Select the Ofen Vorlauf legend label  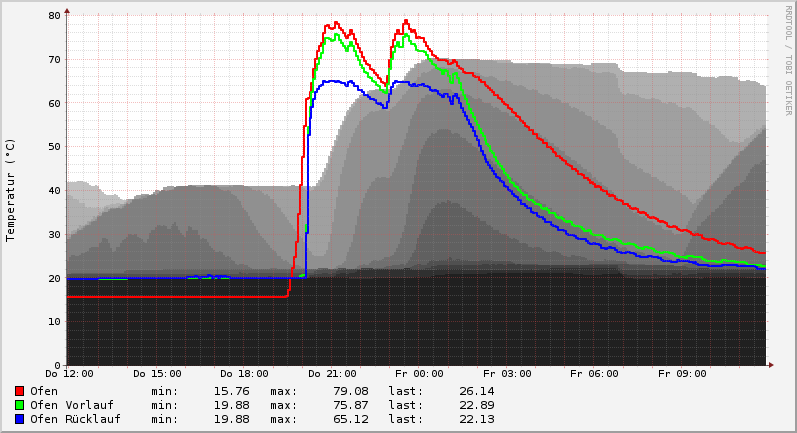point(71,405)
